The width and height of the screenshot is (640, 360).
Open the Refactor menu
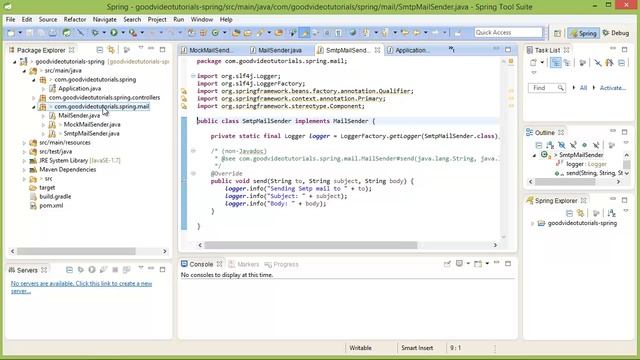pos(75,20)
